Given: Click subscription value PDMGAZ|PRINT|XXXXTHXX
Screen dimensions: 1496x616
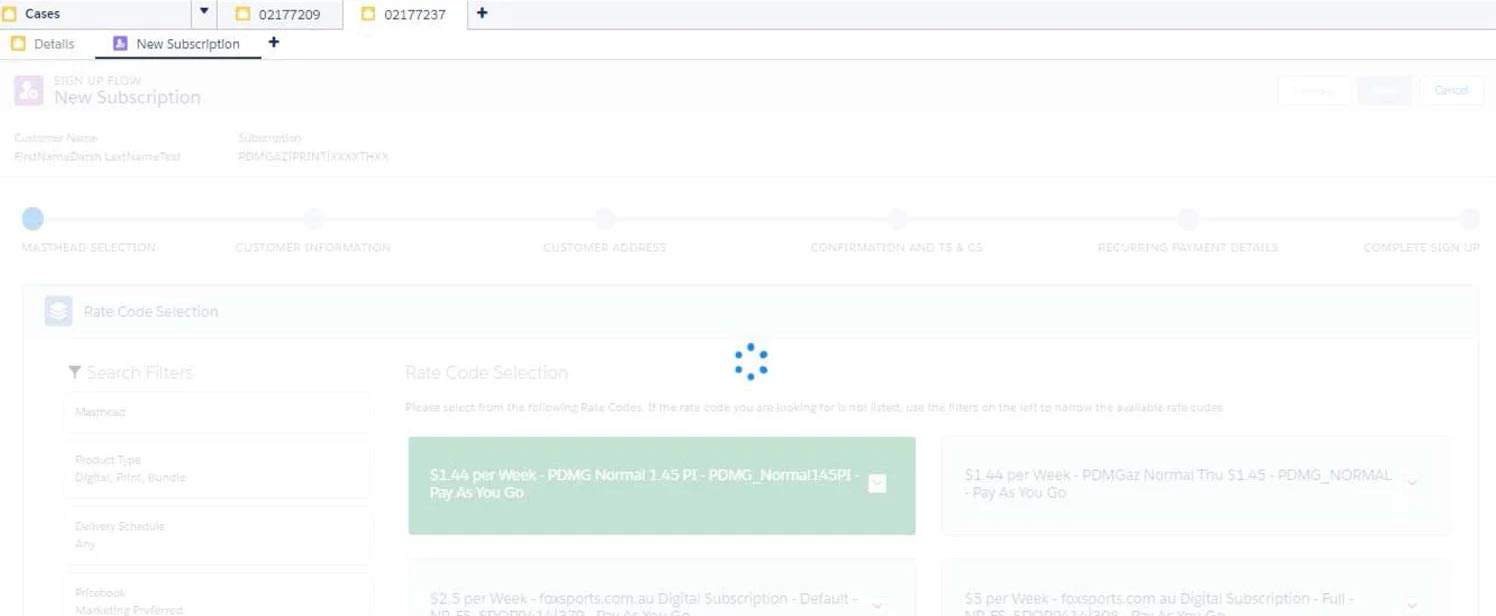Looking at the screenshot, I should (x=313, y=157).
